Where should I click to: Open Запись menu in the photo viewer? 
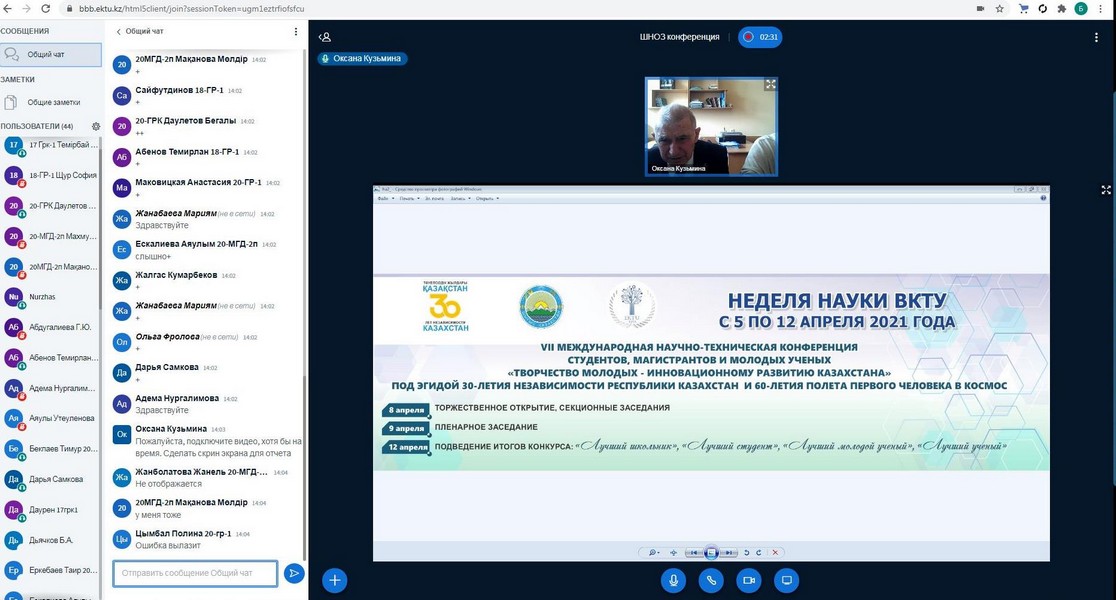pyautogui.click(x=460, y=199)
